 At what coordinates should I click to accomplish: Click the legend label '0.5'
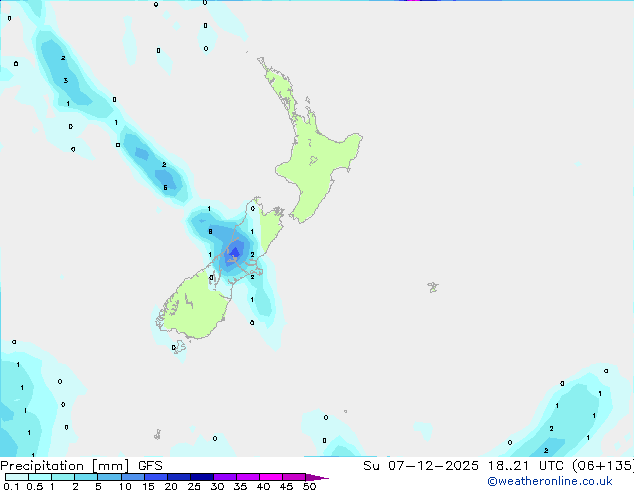[35, 486]
